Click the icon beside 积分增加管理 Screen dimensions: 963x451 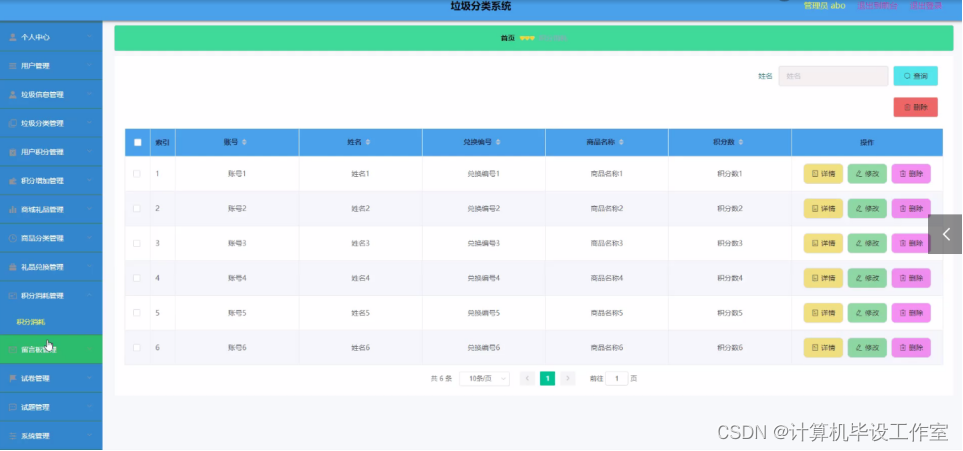point(13,181)
